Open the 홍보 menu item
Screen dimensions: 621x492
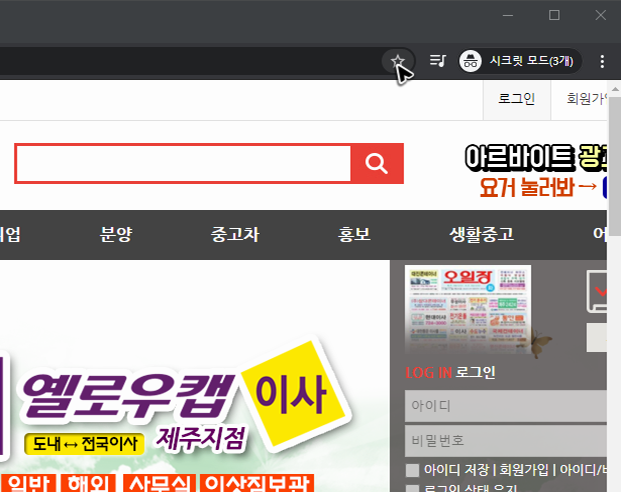pos(354,234)
